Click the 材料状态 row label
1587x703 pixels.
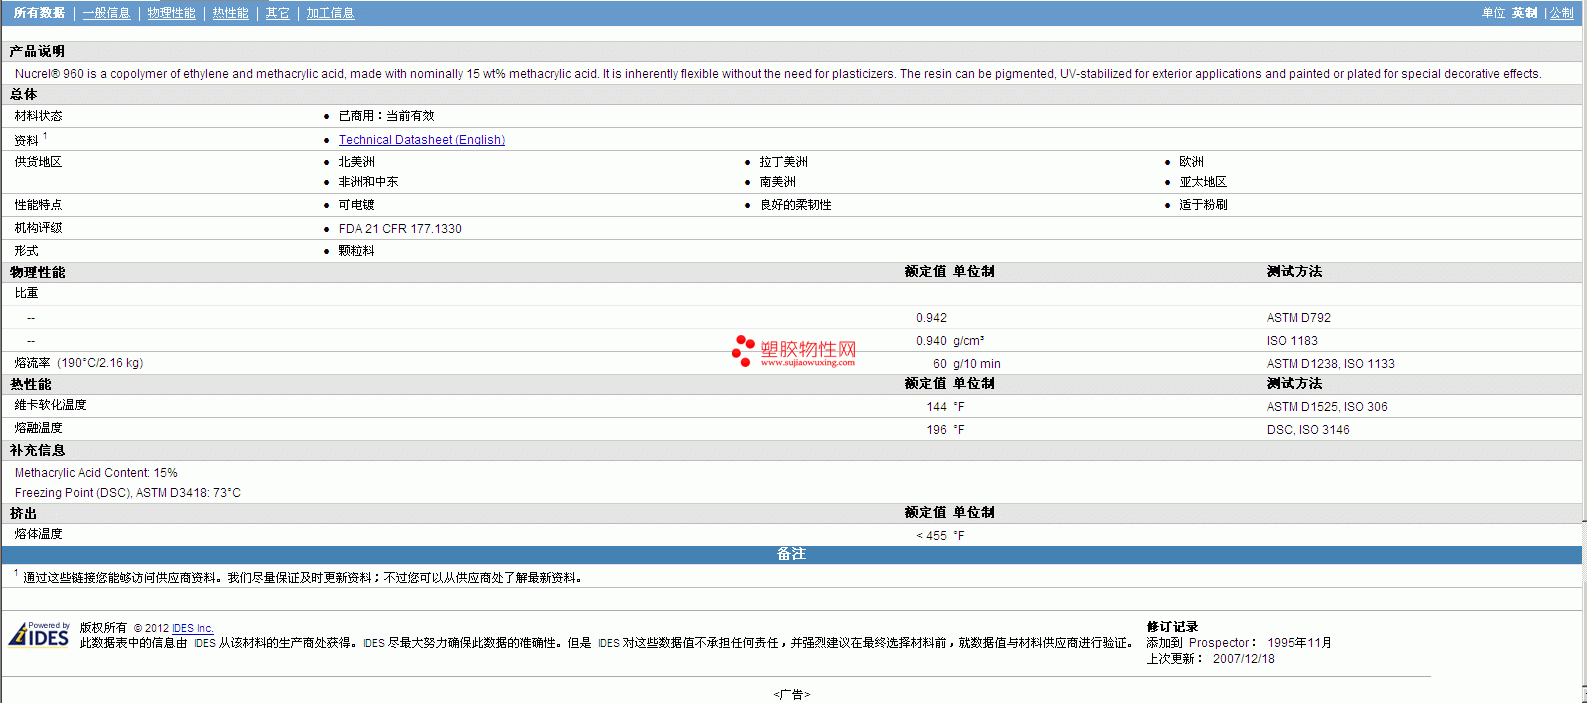click(x=38, y=116)
